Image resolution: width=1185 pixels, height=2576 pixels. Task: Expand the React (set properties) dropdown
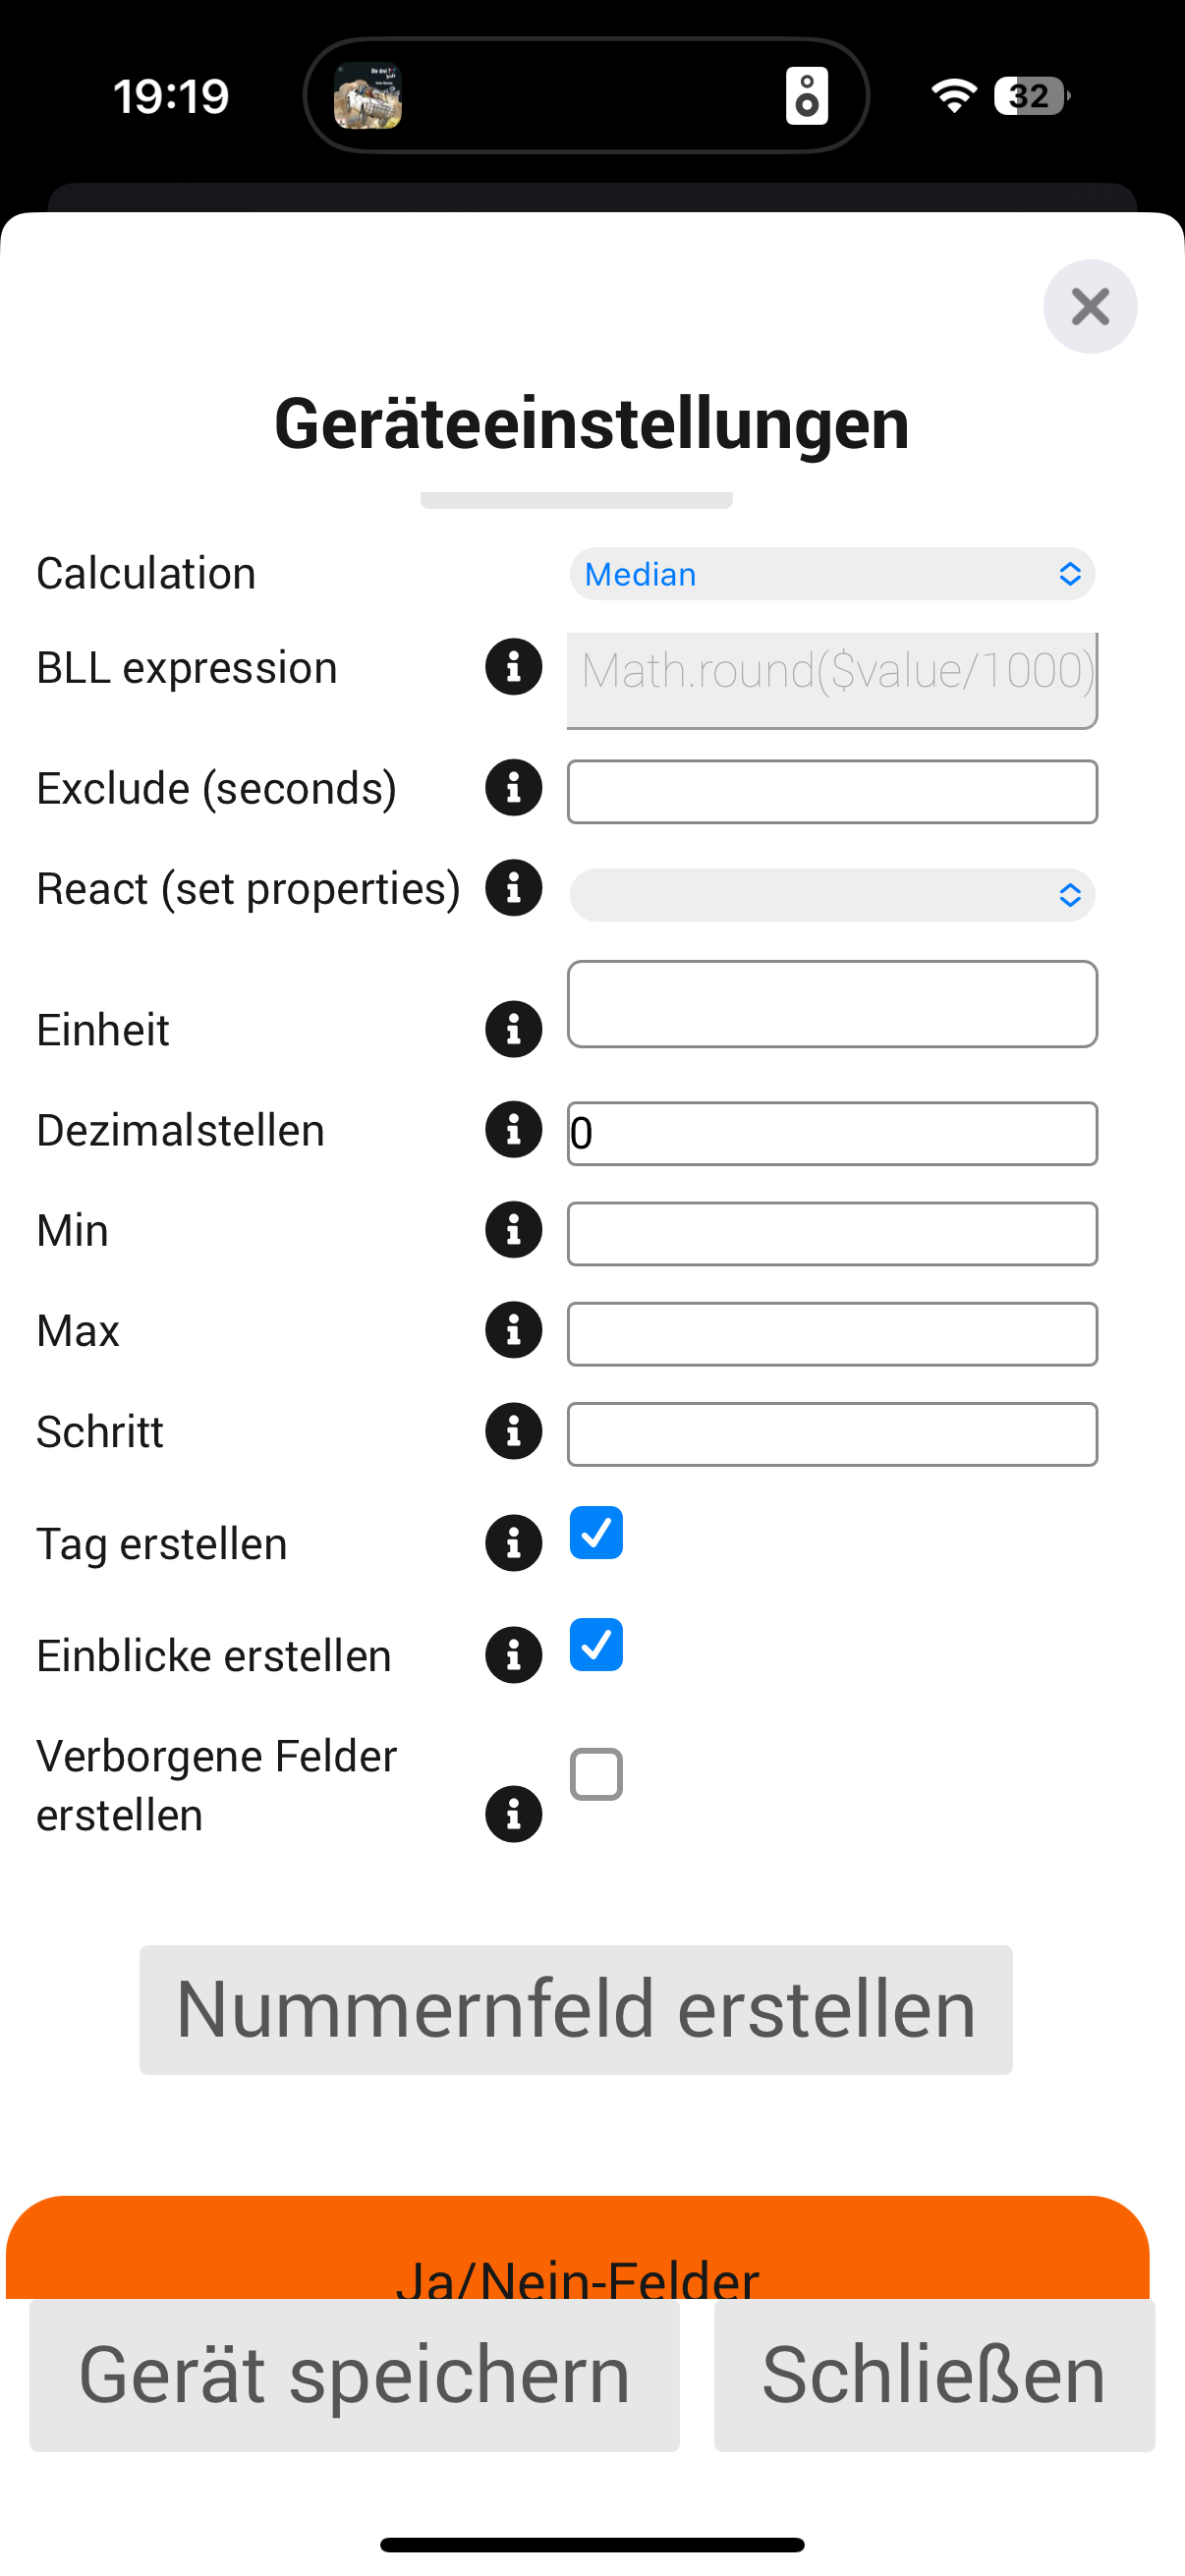point(832,895)
